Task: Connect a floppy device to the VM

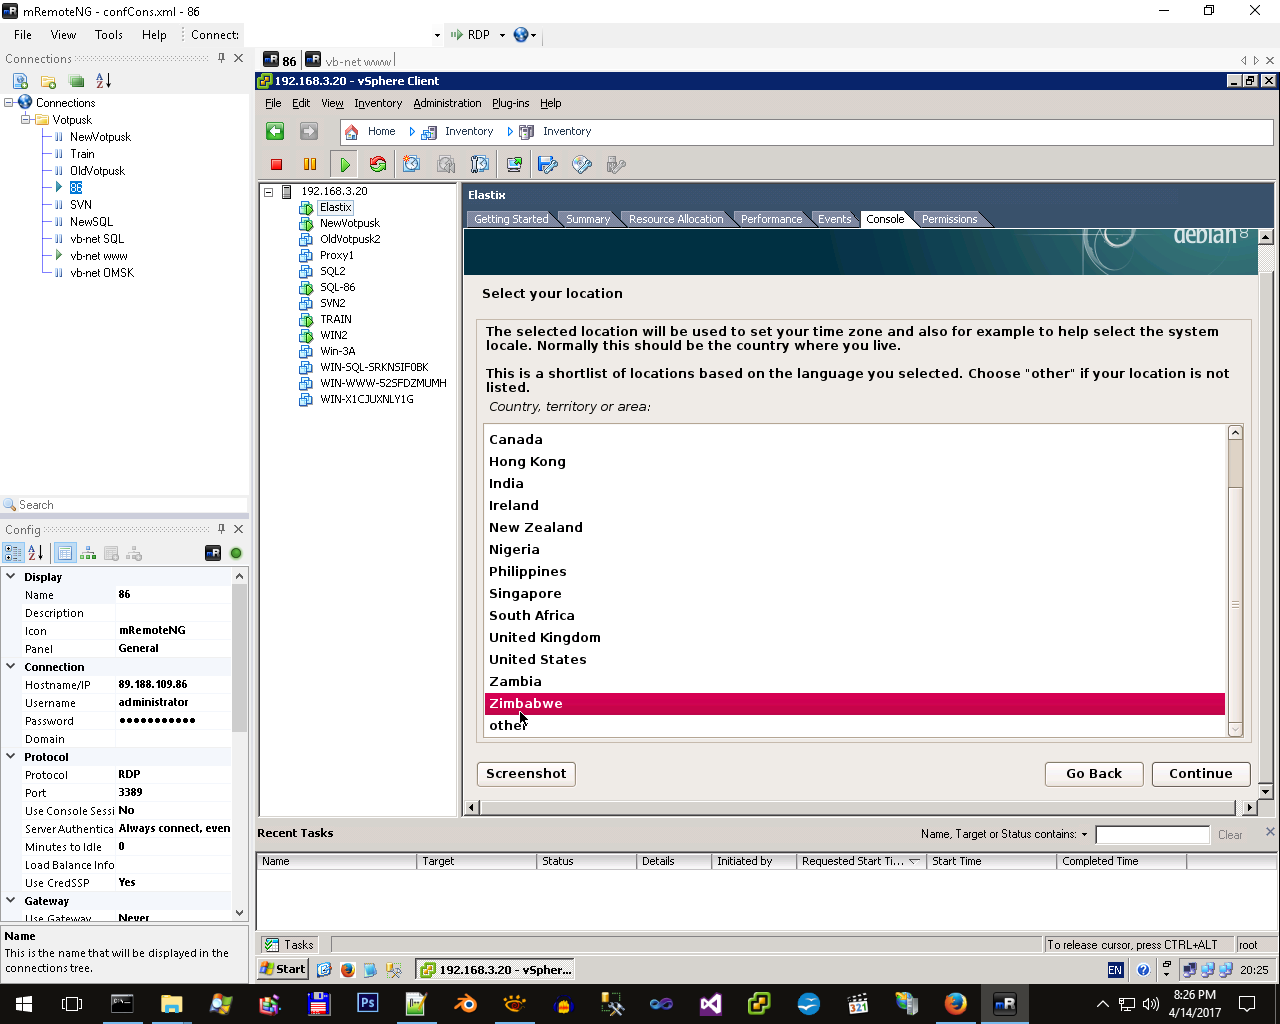Action: click(x=548, y=165)
